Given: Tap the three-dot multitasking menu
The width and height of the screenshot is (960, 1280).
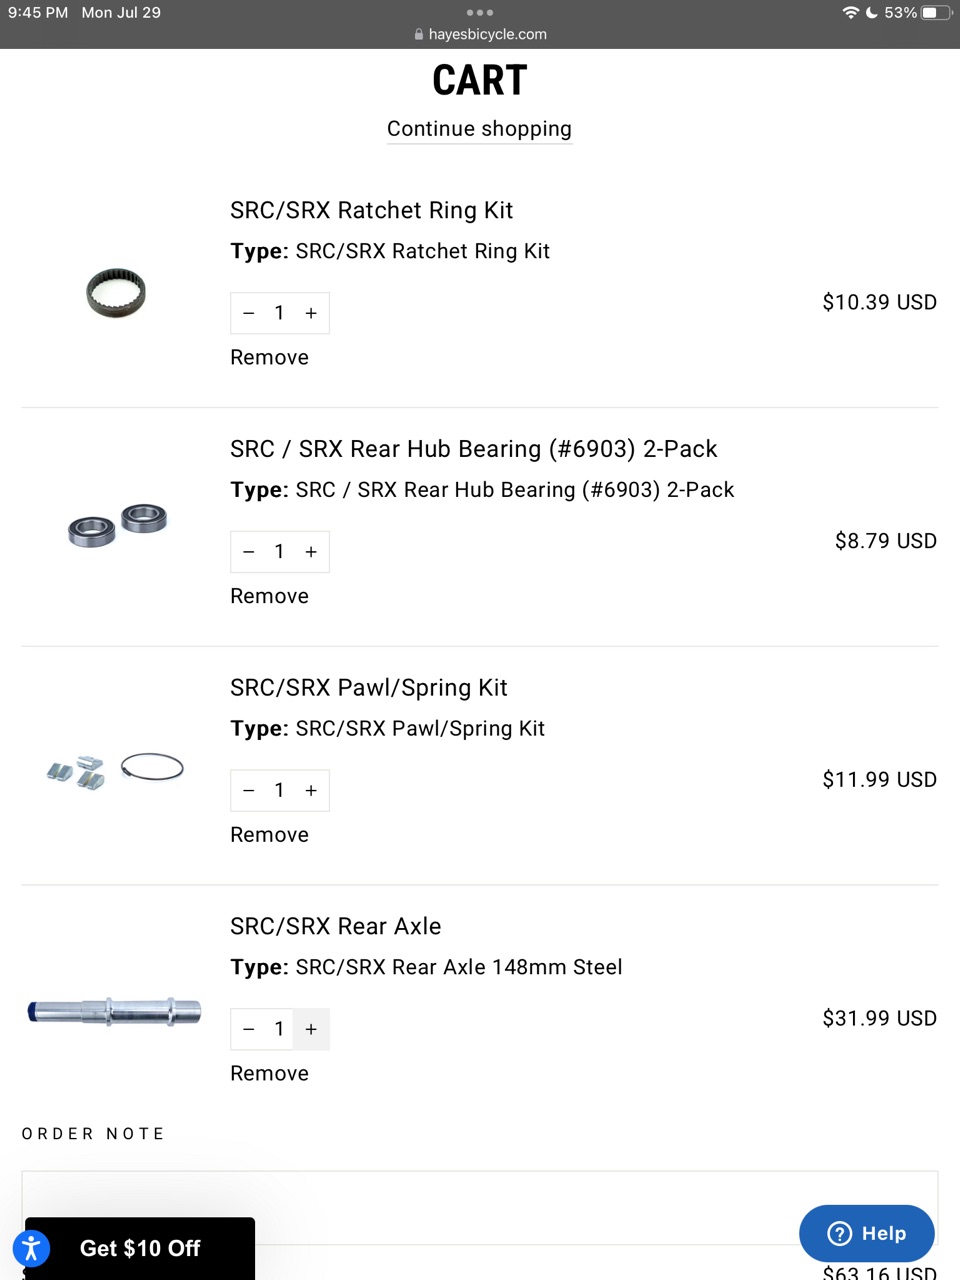Looking at the screenshot, I should pos(480,13).
